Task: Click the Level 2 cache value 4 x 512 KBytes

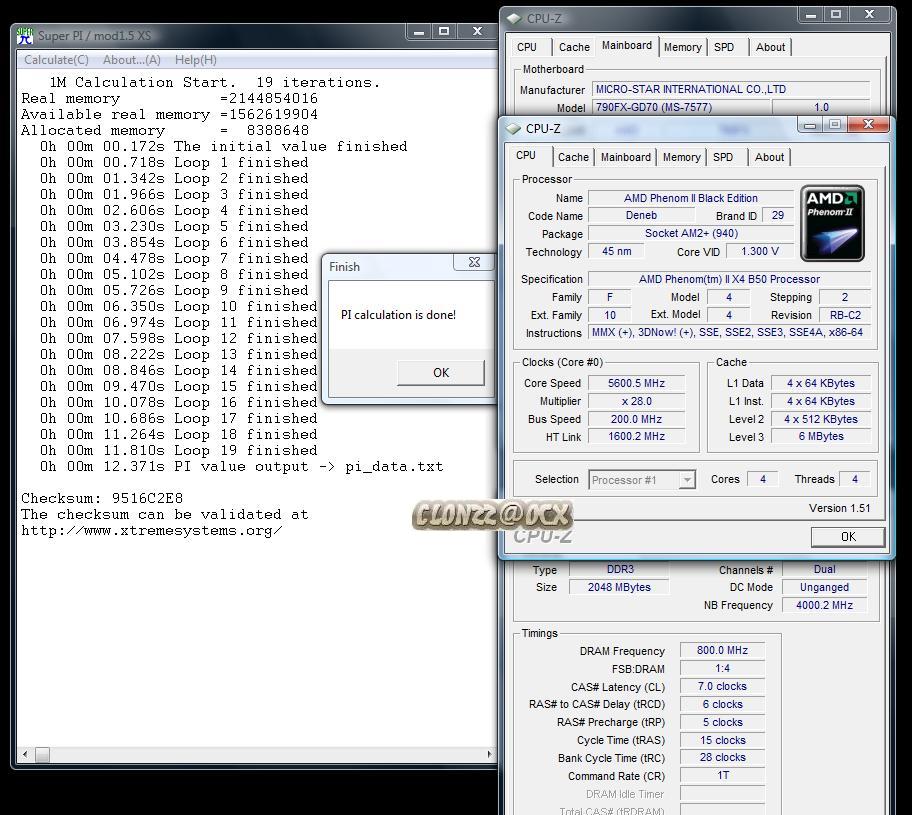Action: click(x=821, y=419)
